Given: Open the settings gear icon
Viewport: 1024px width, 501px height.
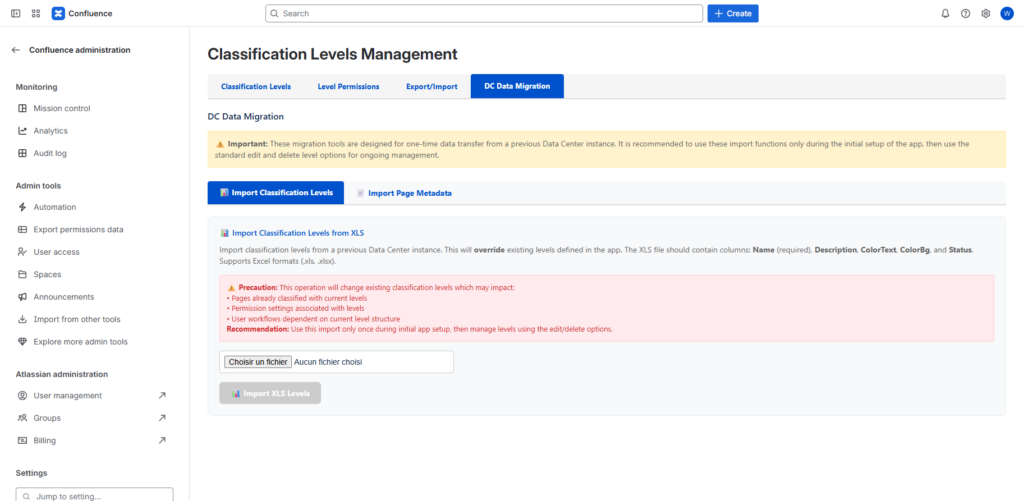Looking at the screenshot, I should pos(985,13).
